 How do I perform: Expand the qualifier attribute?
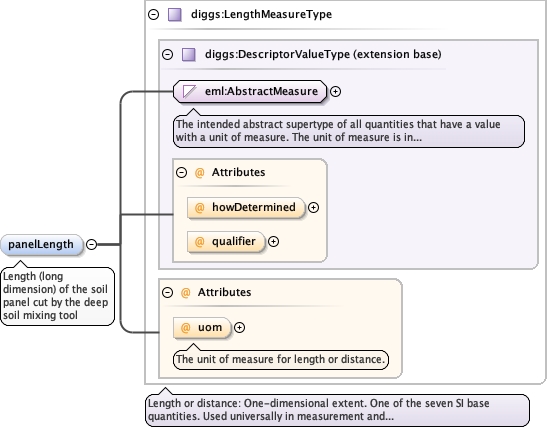pyautogui.click(x=273, y=242)
